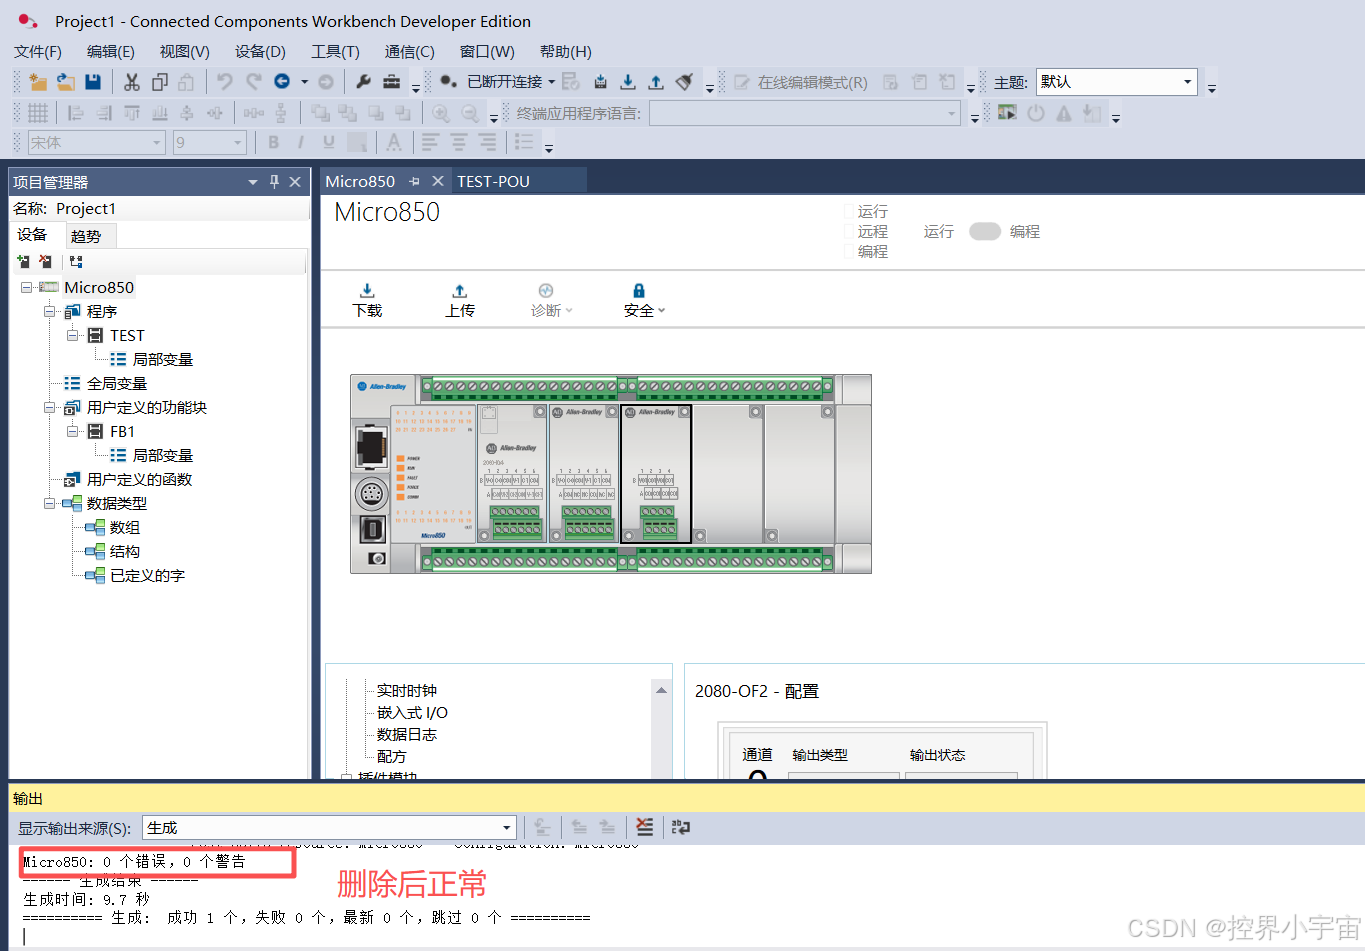Click the tree hierarchy icon in project manager
The height and width of the screenshot is (951, 1365).
tap(76, 261)
